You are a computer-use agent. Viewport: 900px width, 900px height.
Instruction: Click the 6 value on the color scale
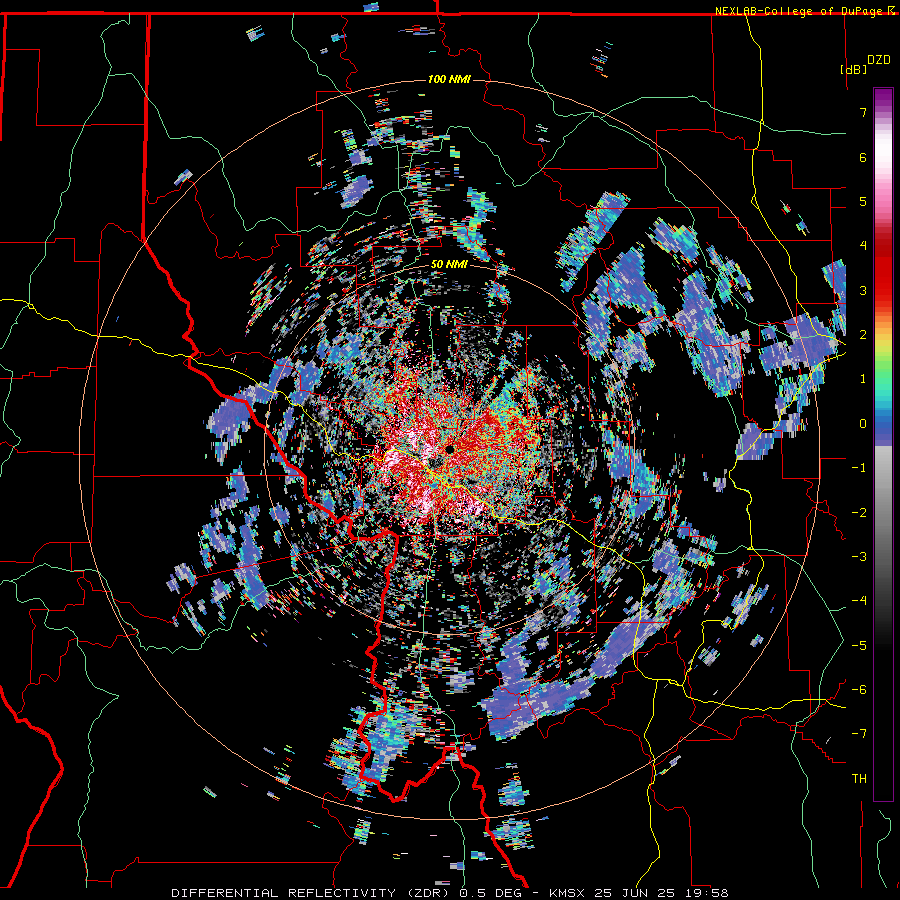(x=863, y=157)
